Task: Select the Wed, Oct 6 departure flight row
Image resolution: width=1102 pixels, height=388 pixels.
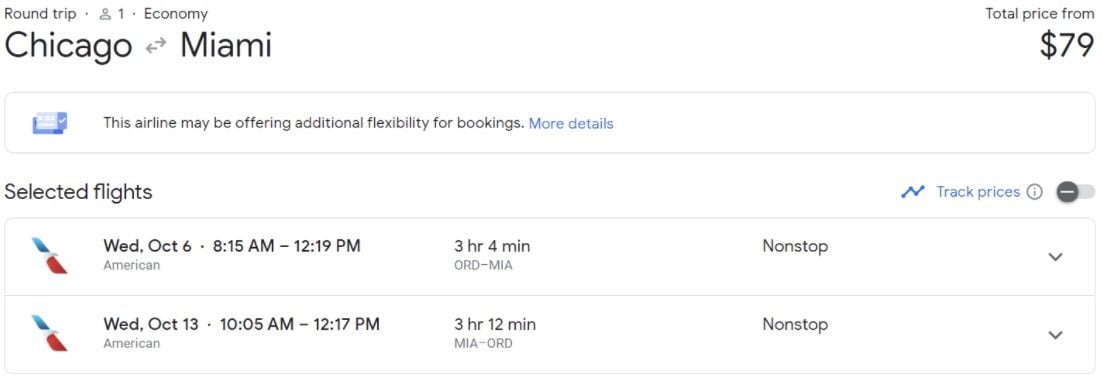Action: click(550, 257)
